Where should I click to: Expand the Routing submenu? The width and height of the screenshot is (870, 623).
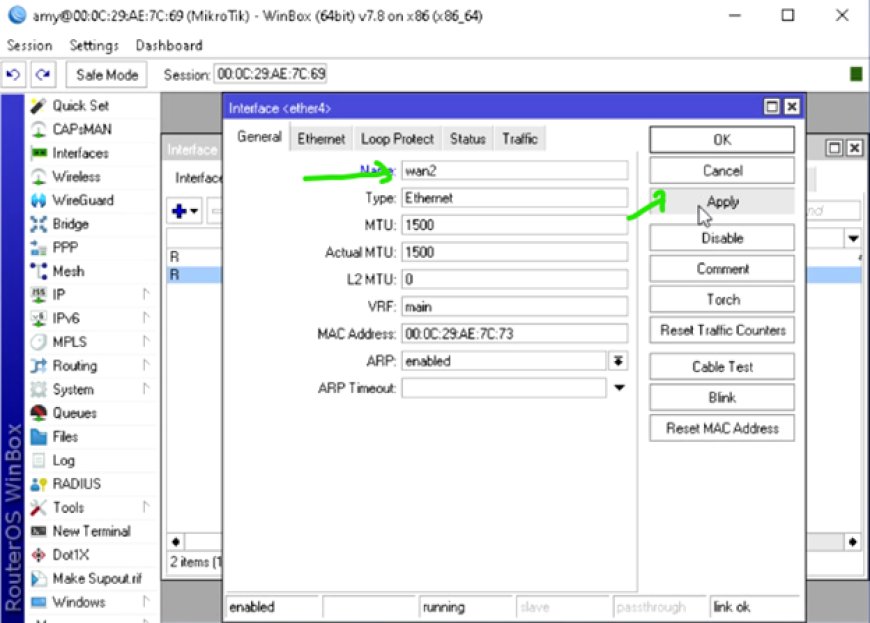pyautogui.click(x=146, y=365)
